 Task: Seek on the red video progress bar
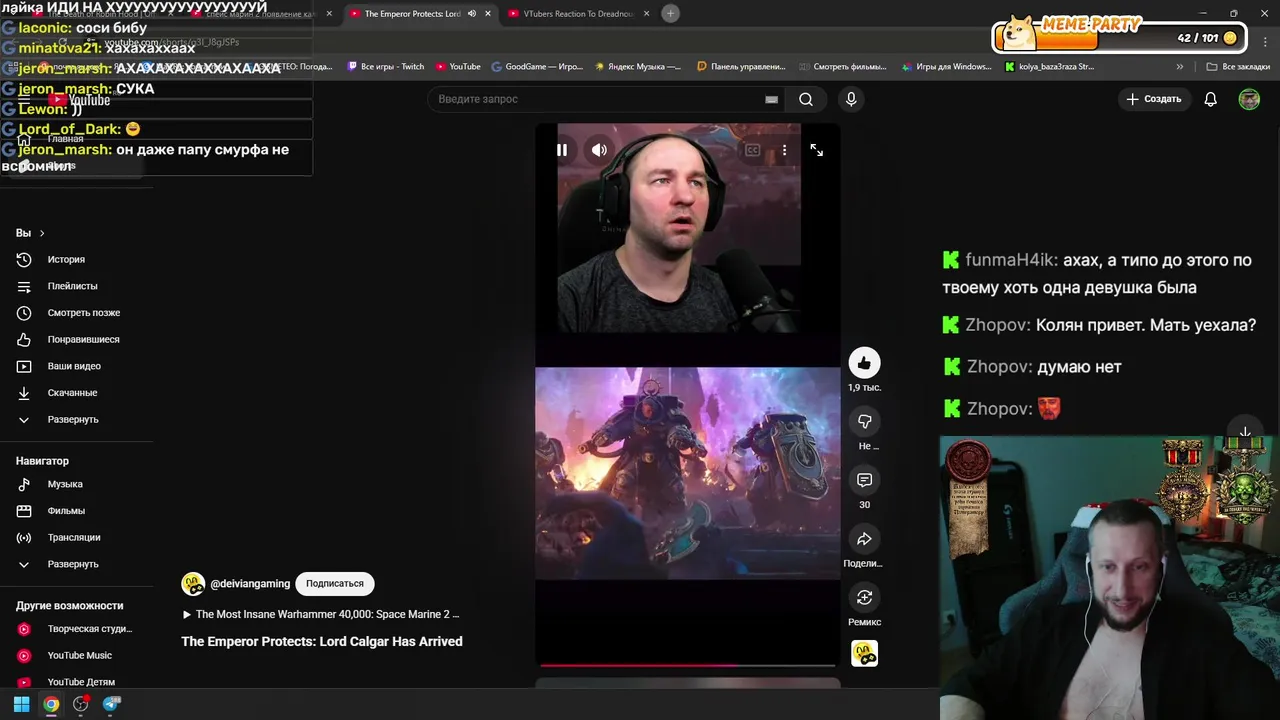pyautogui.click(x=687, y=665)
